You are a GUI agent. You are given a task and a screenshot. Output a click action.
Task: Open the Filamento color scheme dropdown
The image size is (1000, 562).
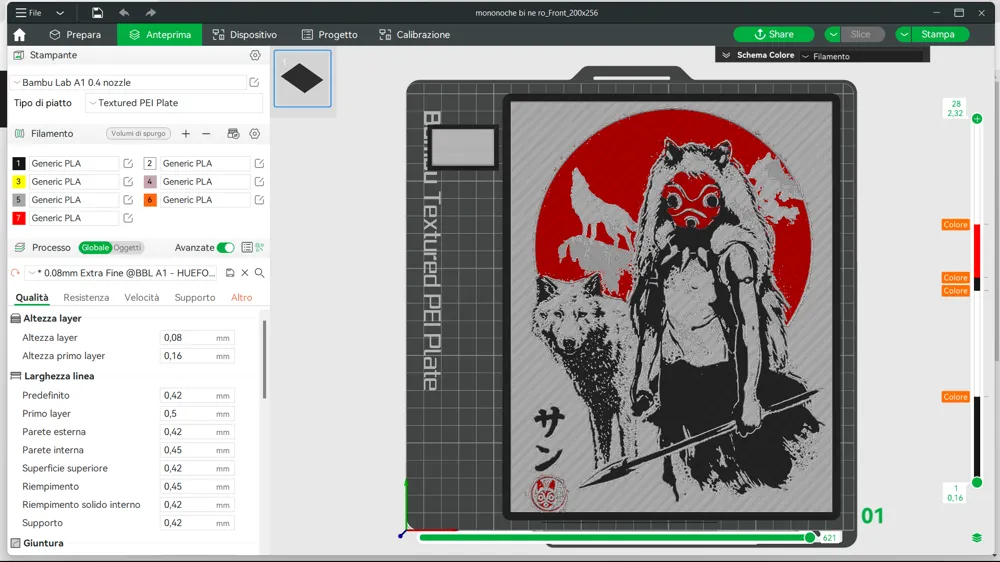861,56
